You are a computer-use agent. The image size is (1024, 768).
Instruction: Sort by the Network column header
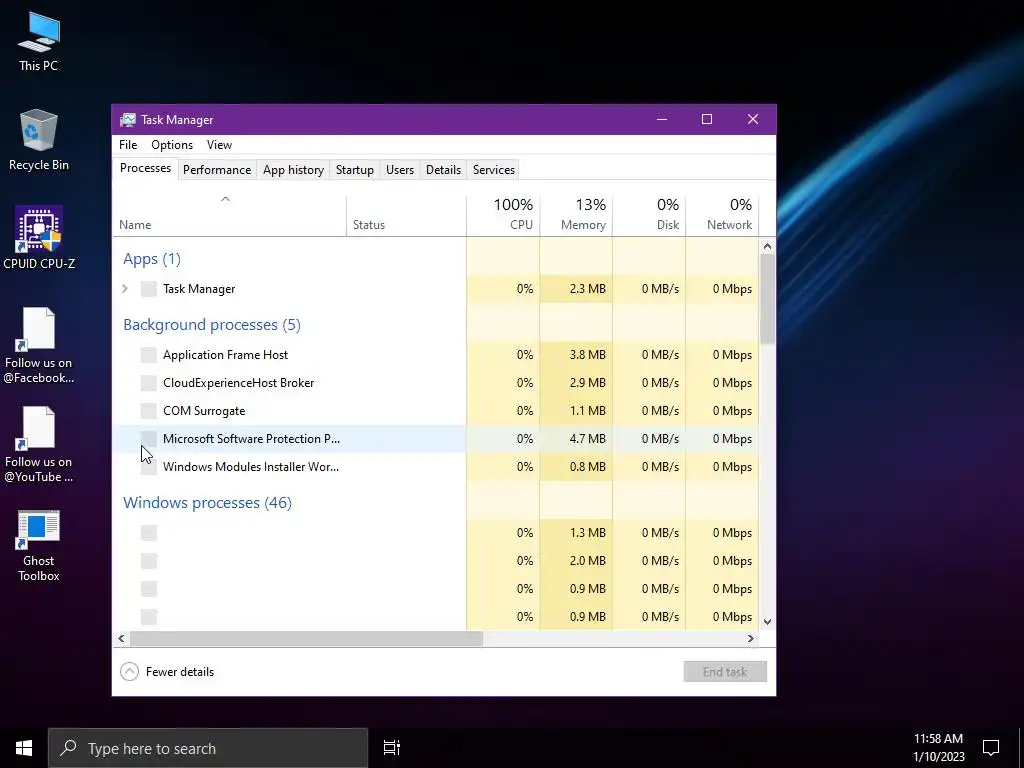point(722,216)
